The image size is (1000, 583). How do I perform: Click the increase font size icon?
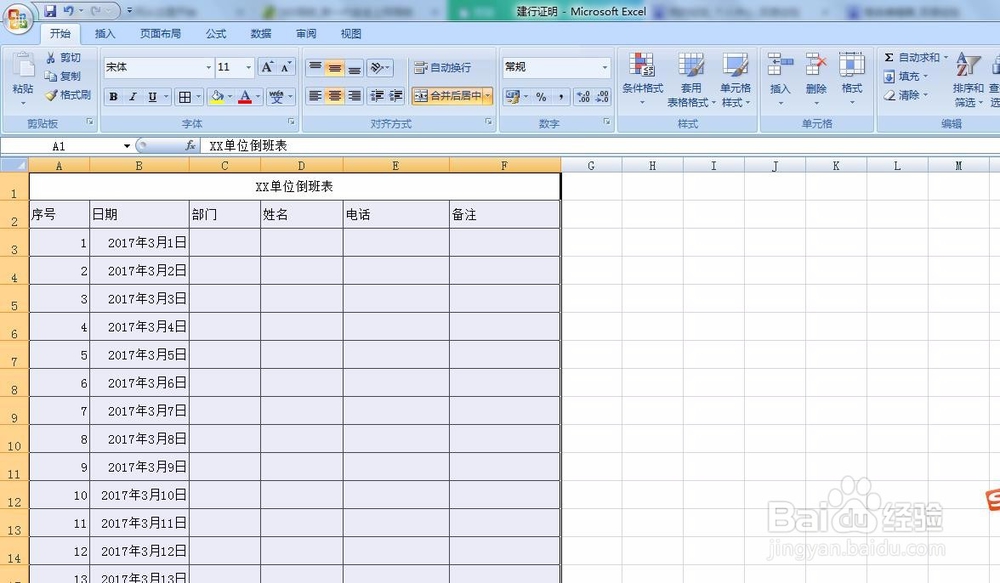pyautogui.click(x=267, y=67)
